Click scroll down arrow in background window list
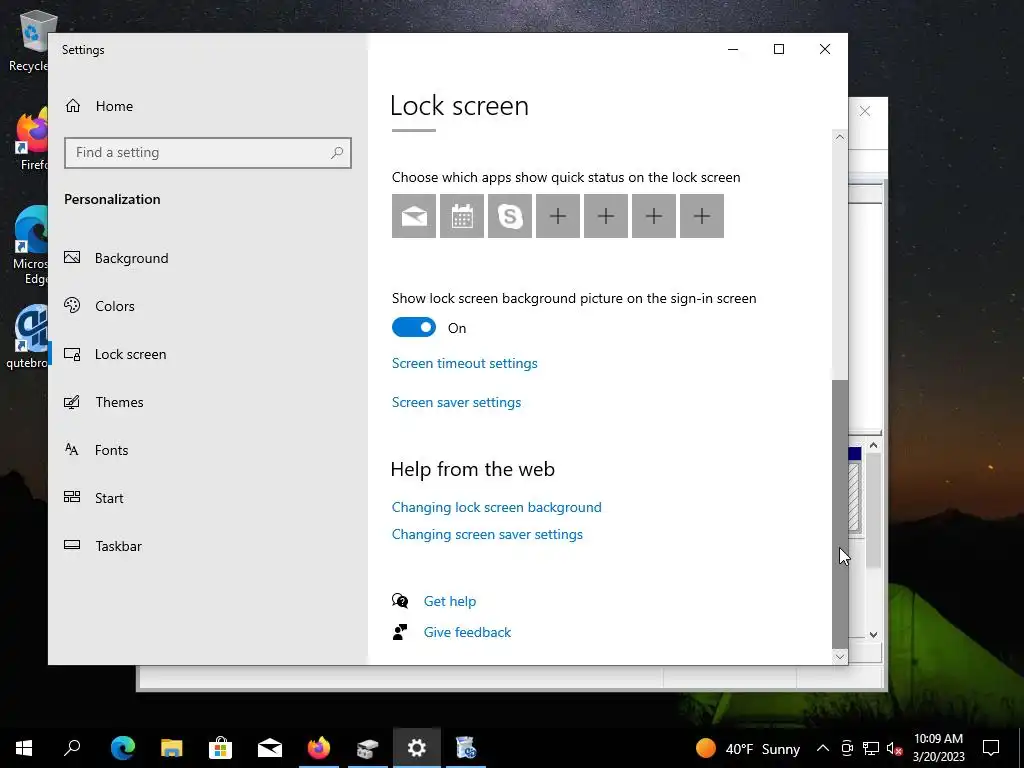 coord(873,634)
